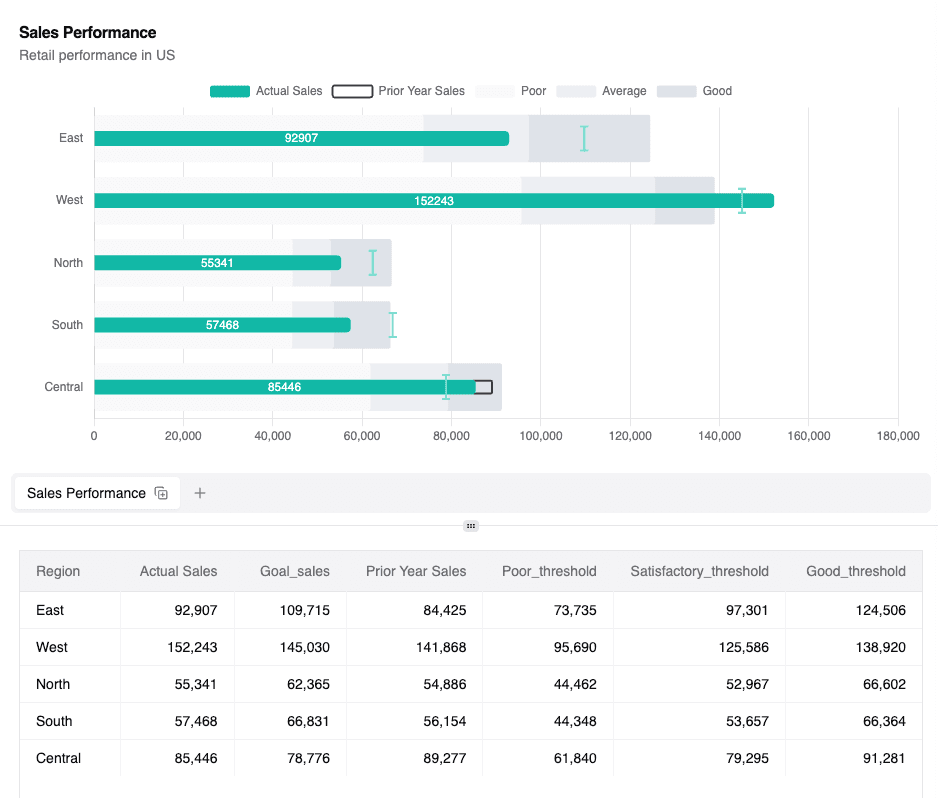Click the Good legend color swatch

pos(676,91)
